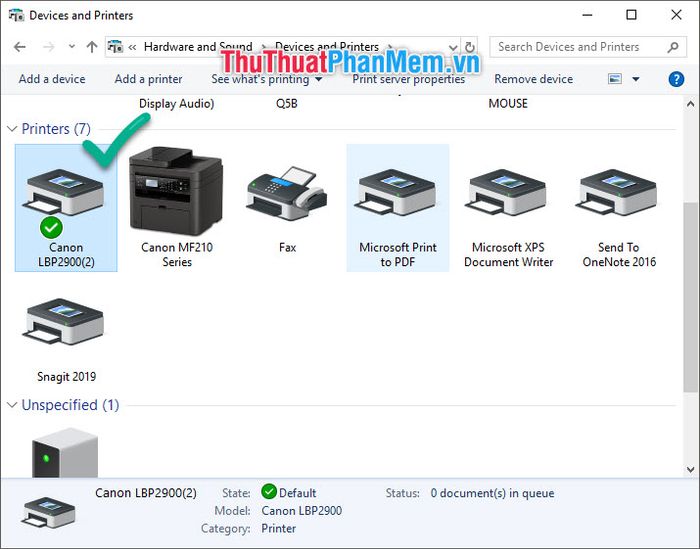Click the change view icon
700x549 pixels.
coord(615,79)
